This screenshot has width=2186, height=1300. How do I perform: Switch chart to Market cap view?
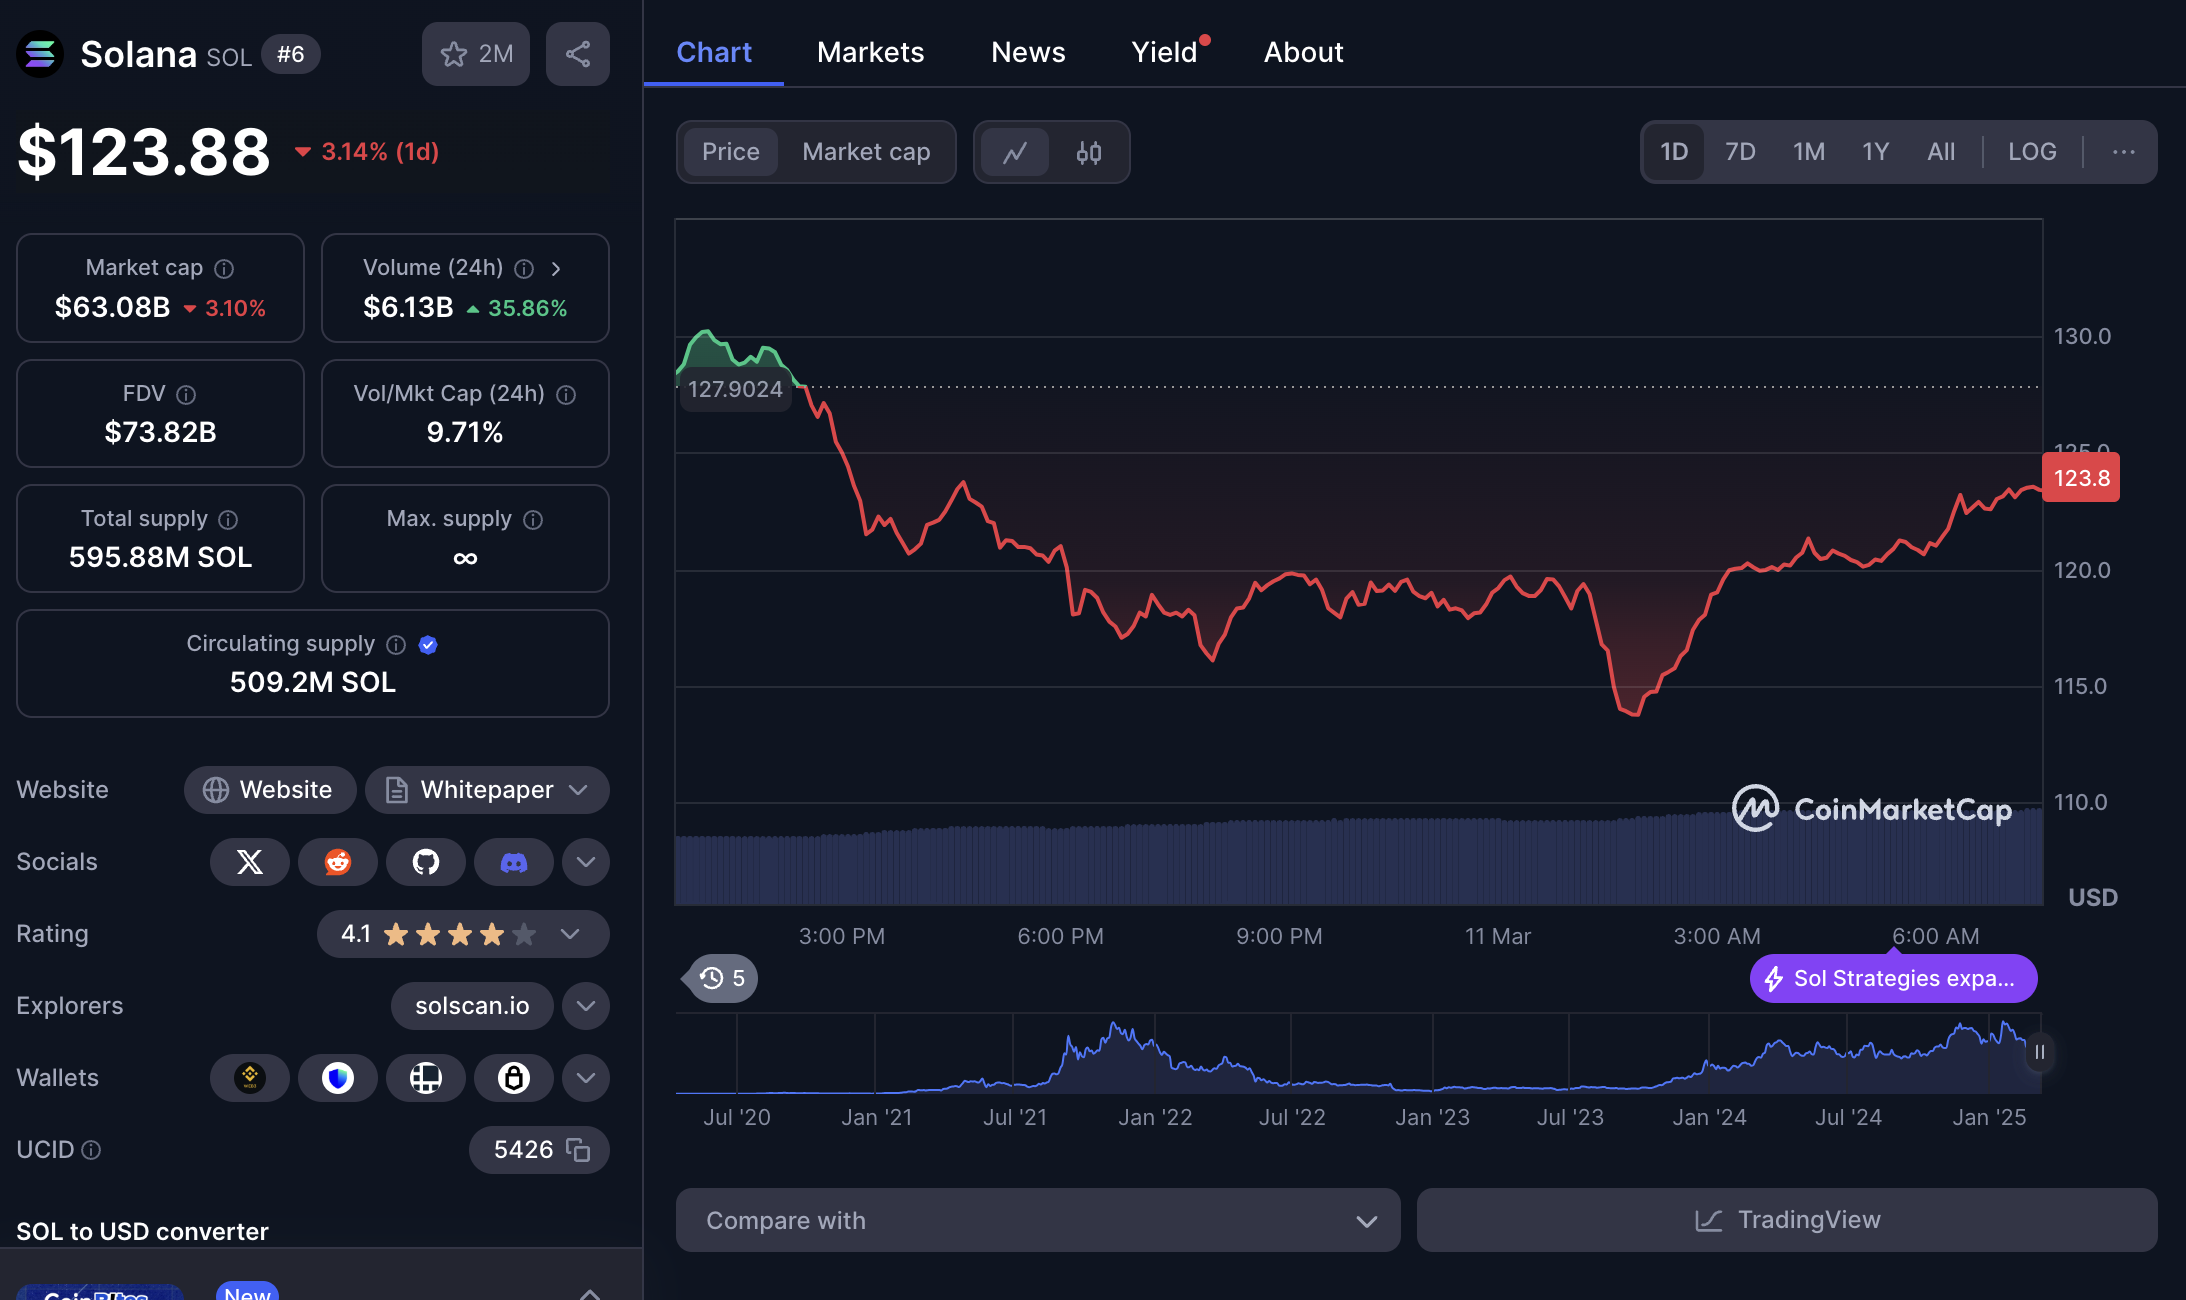866,152
